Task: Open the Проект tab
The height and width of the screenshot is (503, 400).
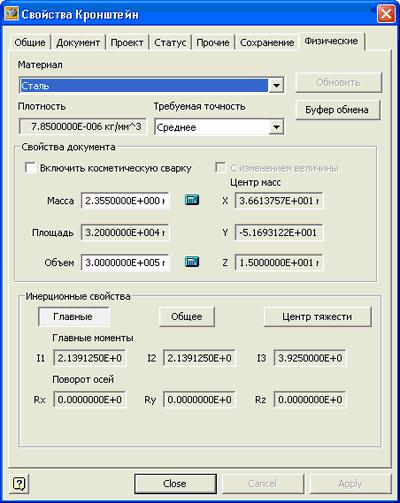Action: click(x=127, y=43)
